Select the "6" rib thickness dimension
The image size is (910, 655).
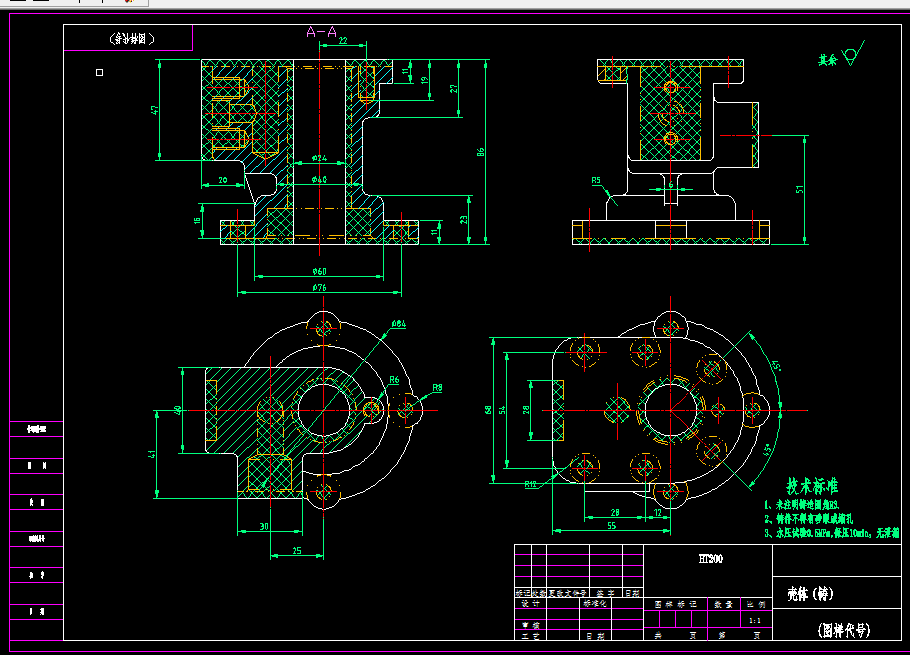pos(671,184)
